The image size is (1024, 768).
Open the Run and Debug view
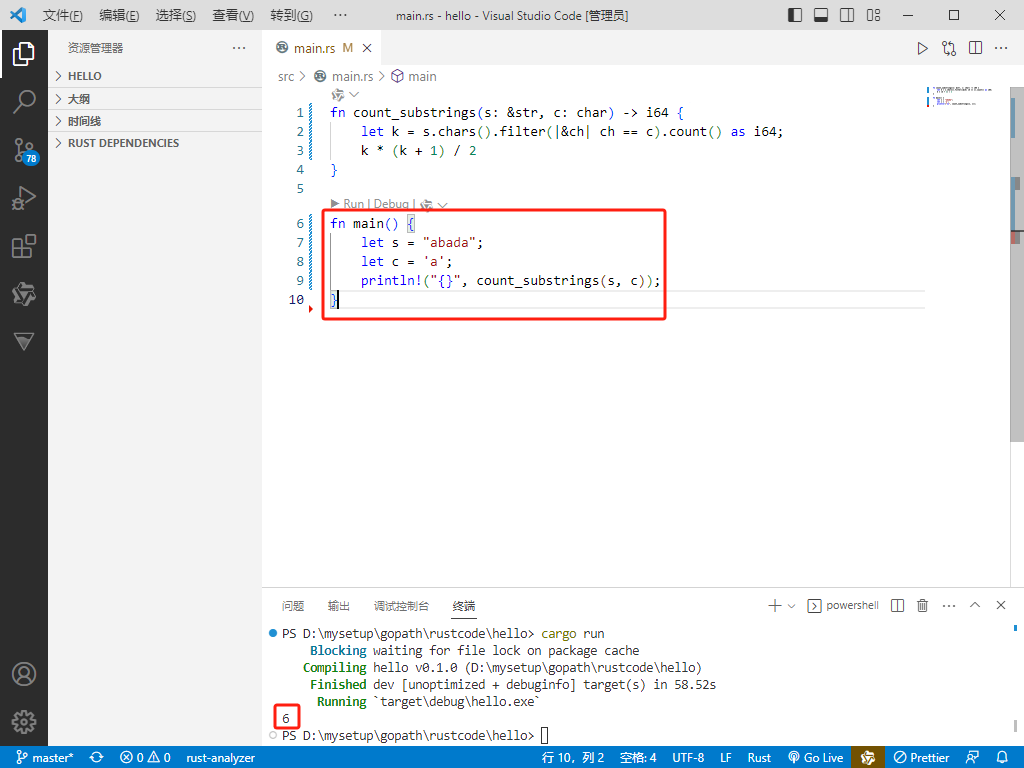(24, 198)
